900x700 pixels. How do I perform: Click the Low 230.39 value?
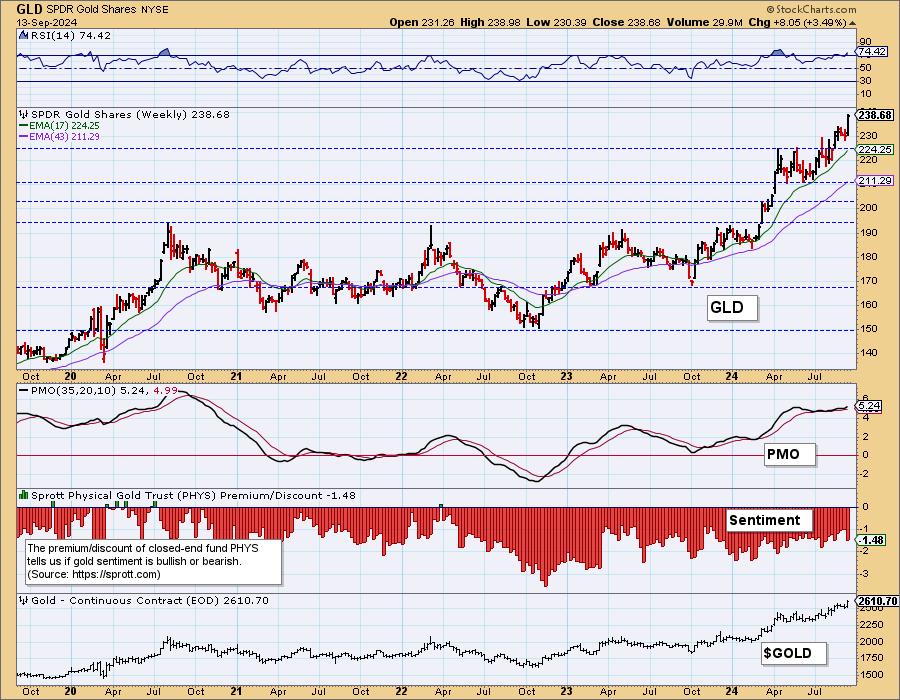pyautogui.click(x=556, y=22)
